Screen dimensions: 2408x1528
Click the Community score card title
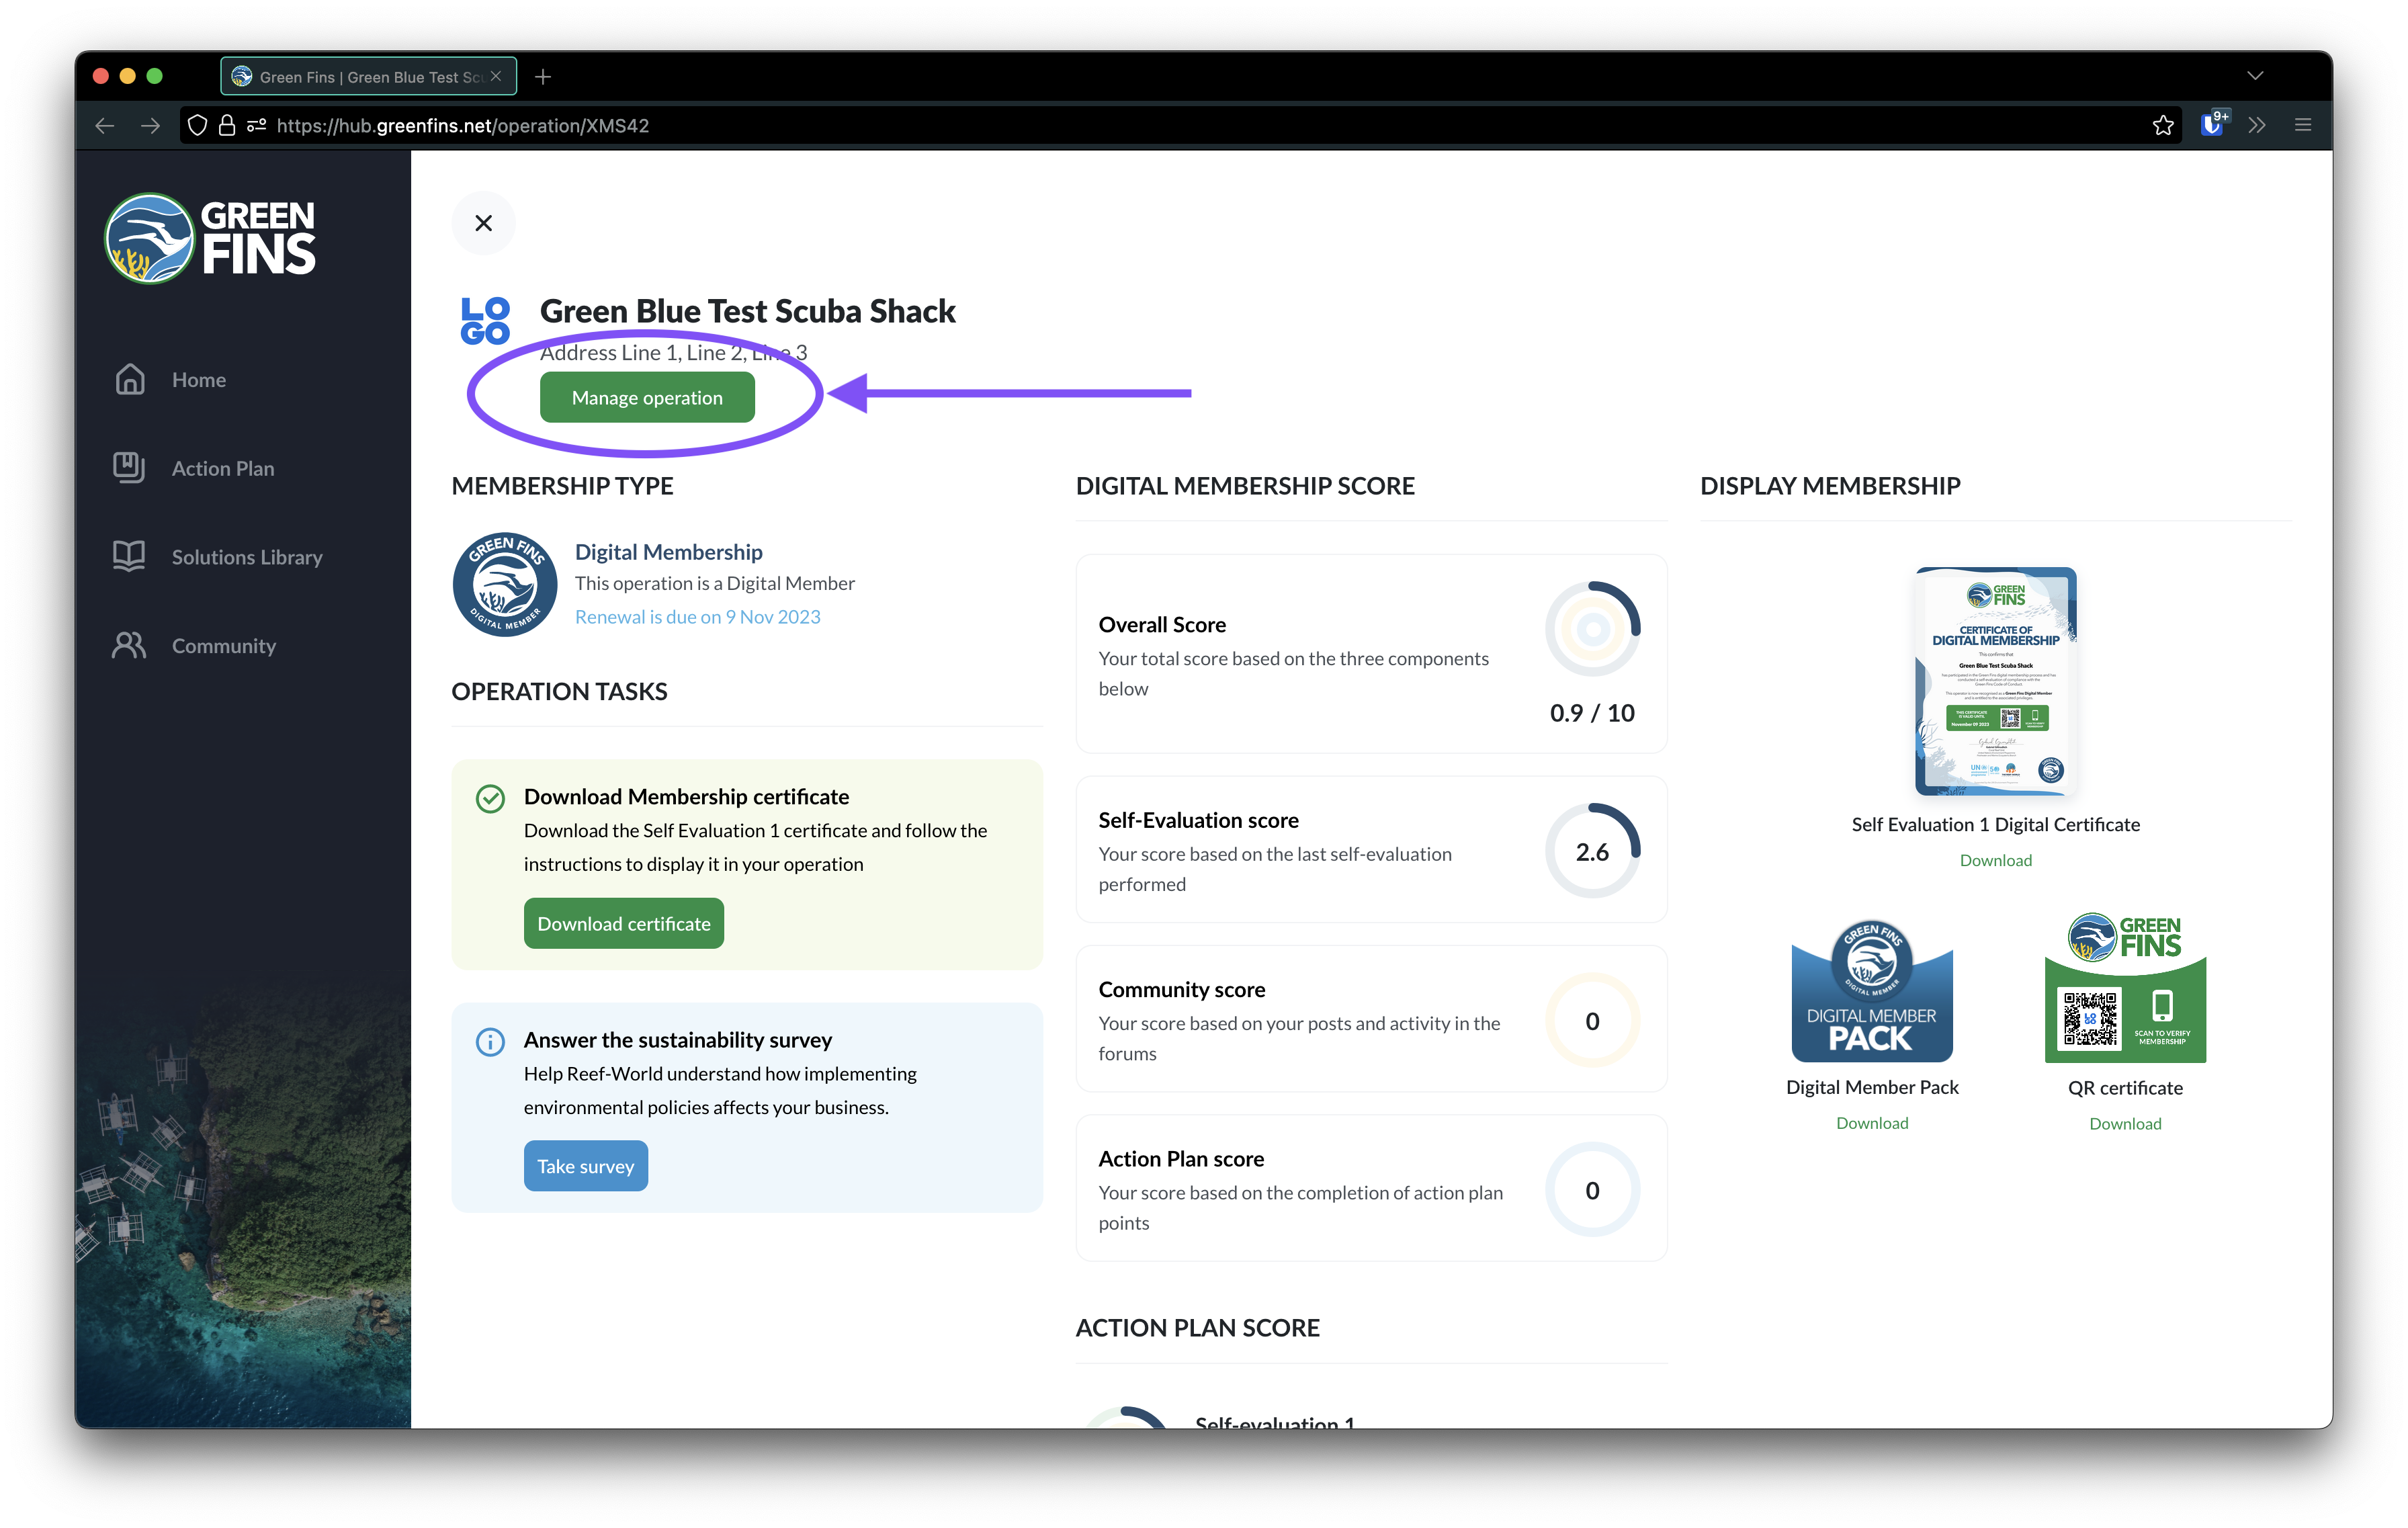pyautogui.click(x=1181, y=989)
